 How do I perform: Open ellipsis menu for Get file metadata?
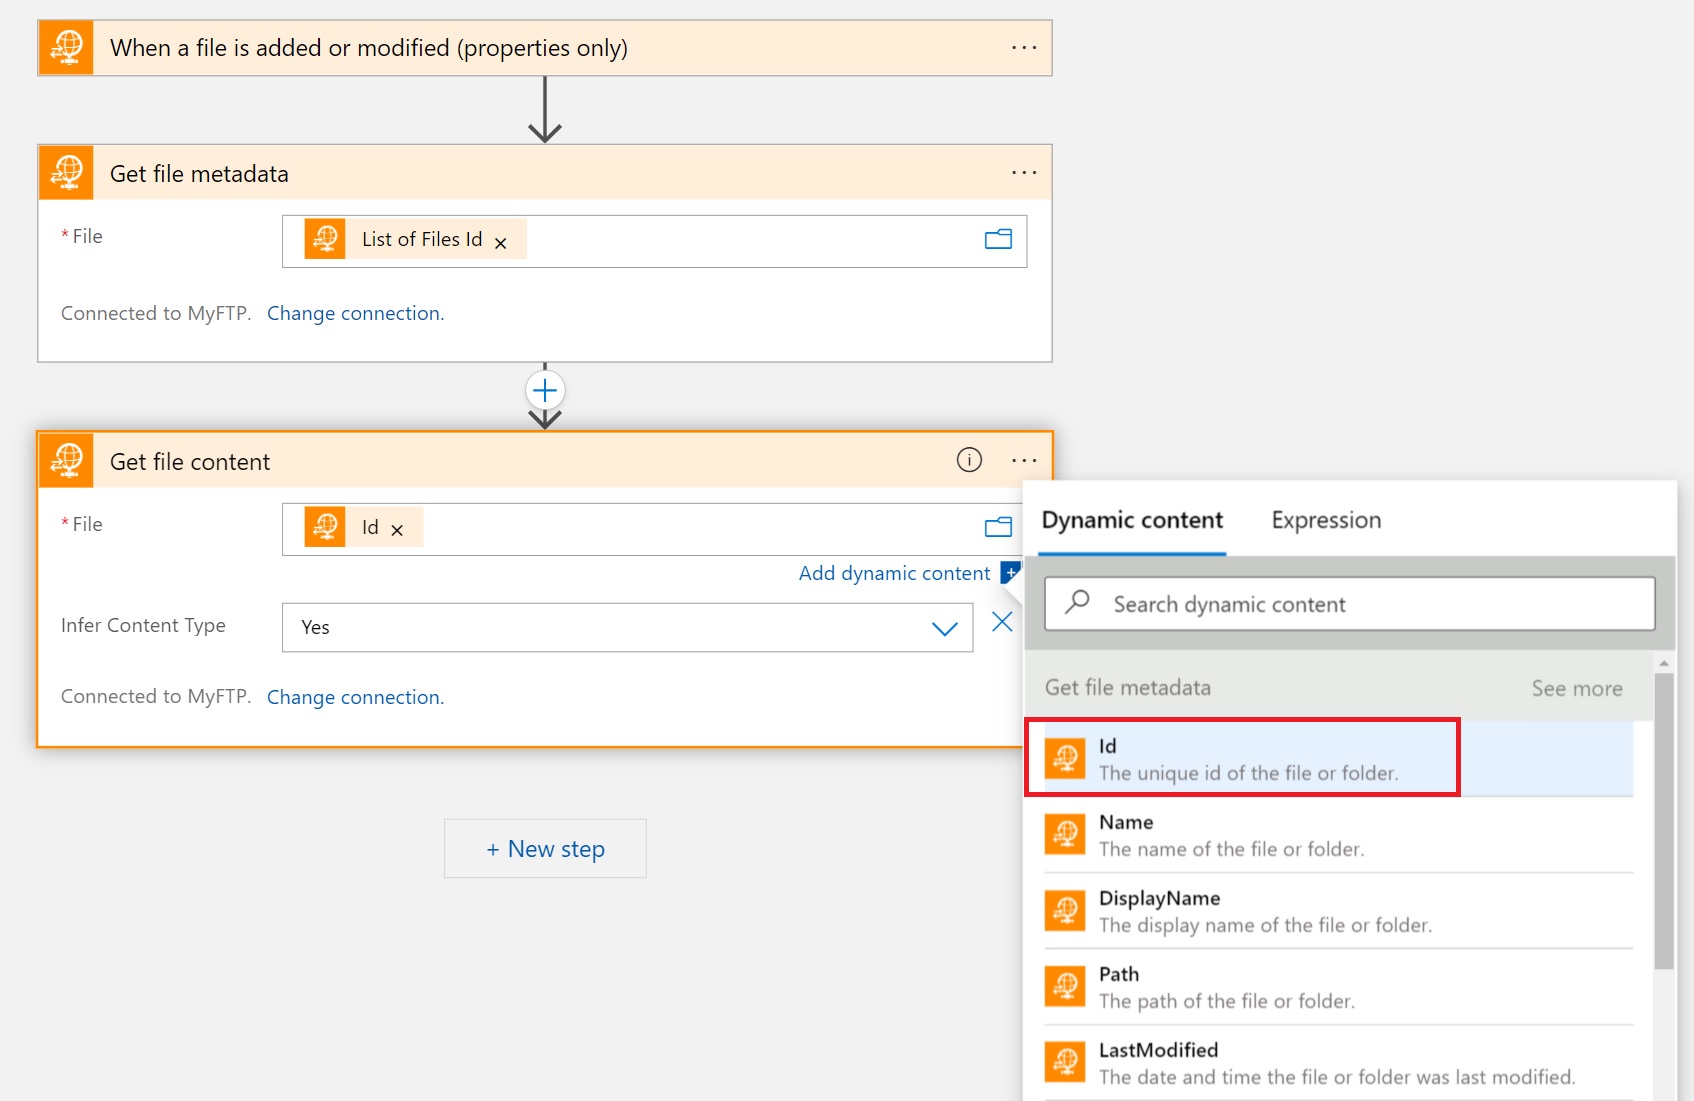[x=1023, y=173]
